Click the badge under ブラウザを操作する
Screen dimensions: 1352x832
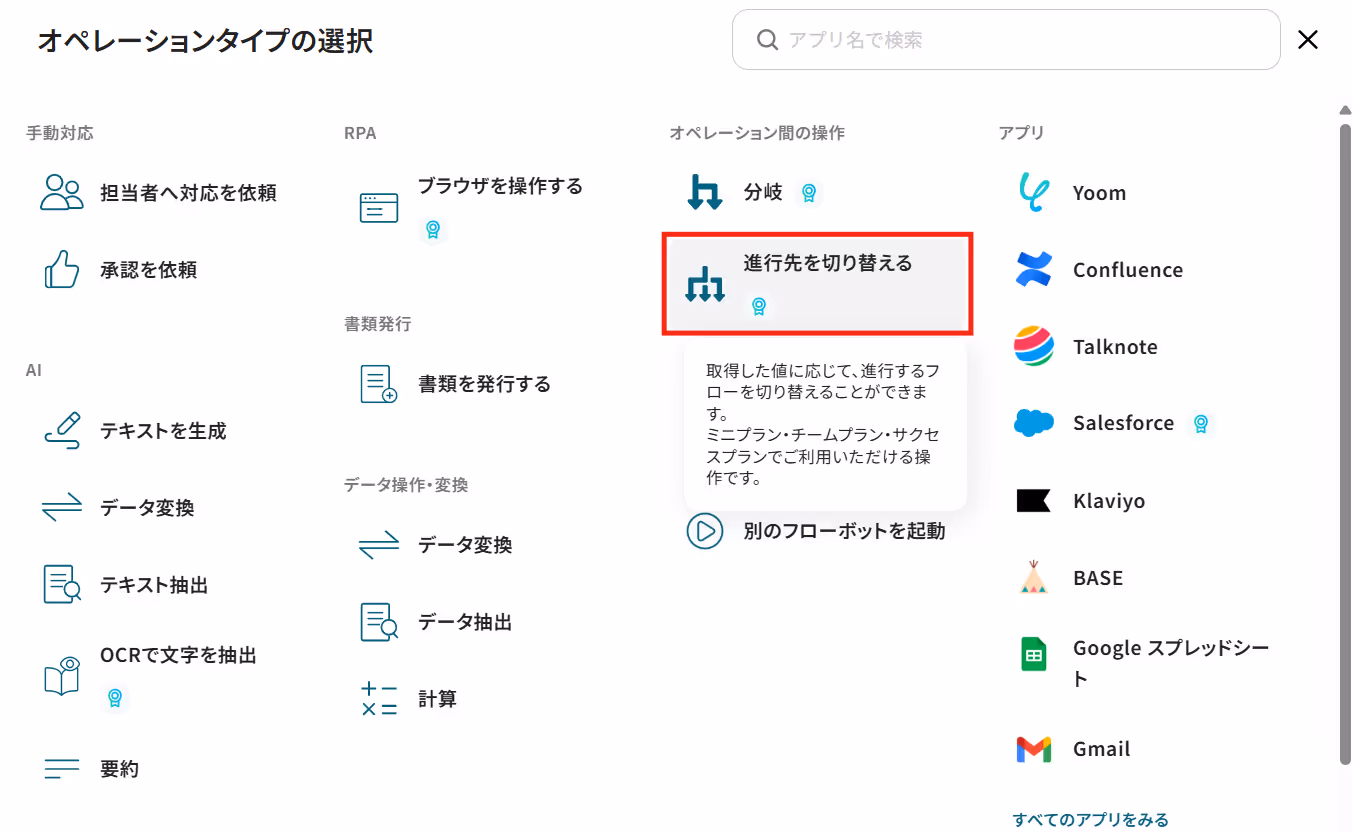tap(433, 229)
